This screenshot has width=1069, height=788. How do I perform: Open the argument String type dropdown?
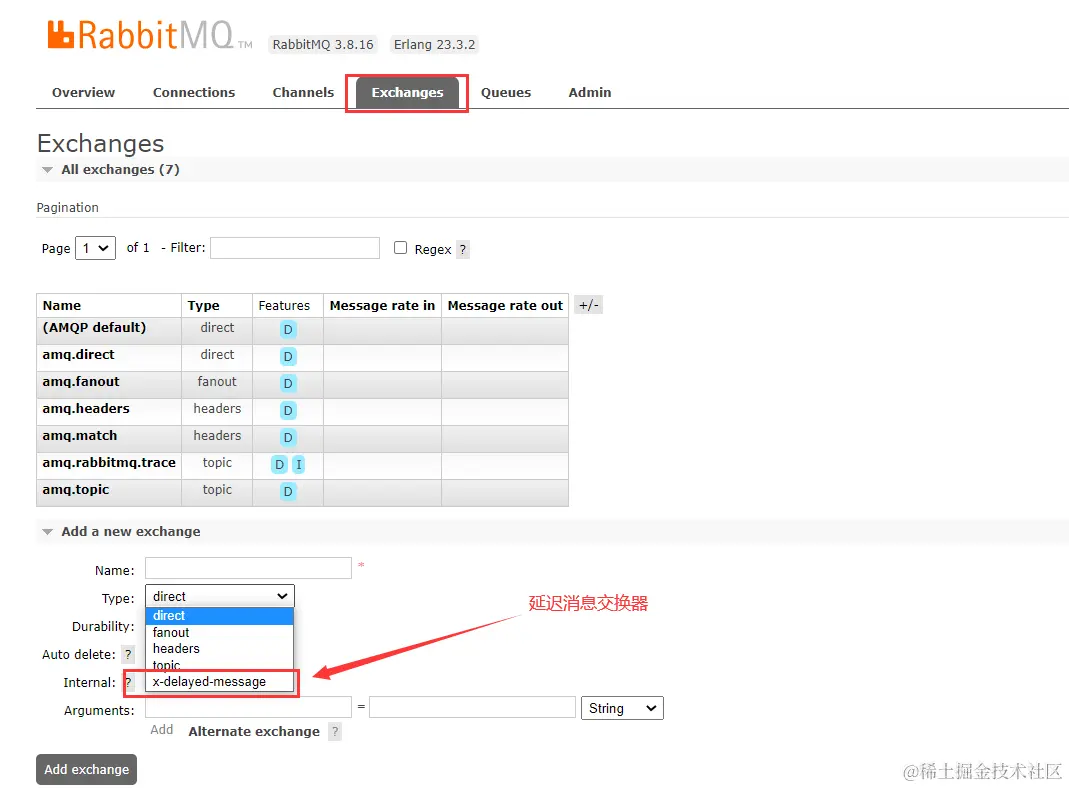click(x=622, y=708)
